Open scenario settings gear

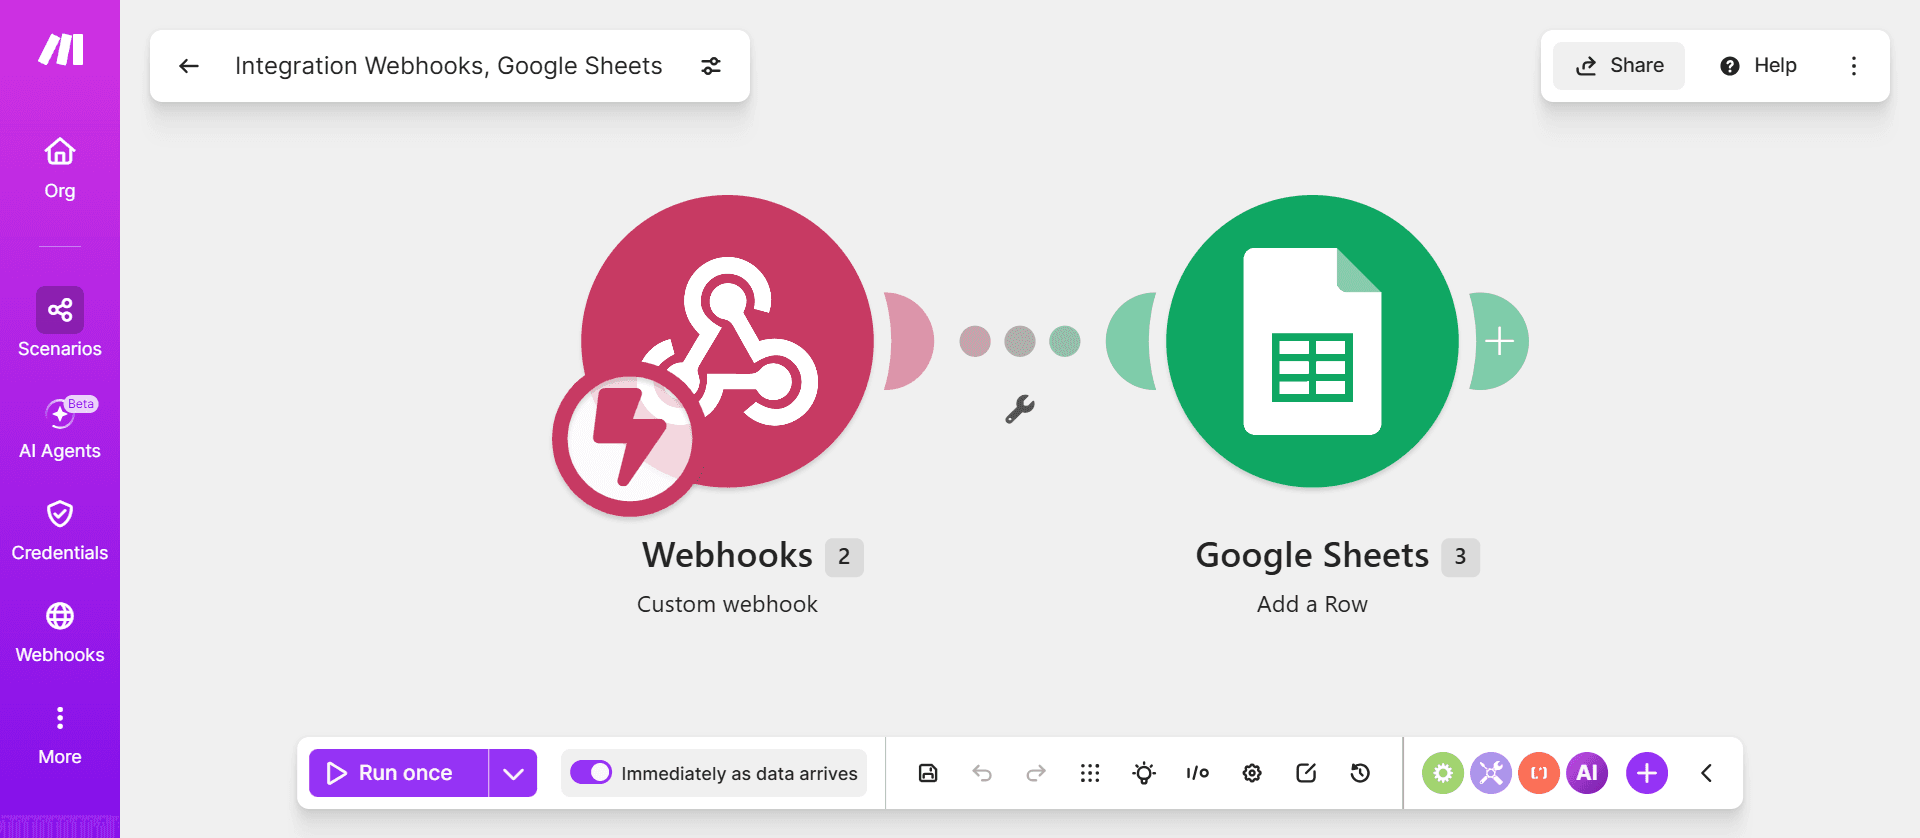1252,773
